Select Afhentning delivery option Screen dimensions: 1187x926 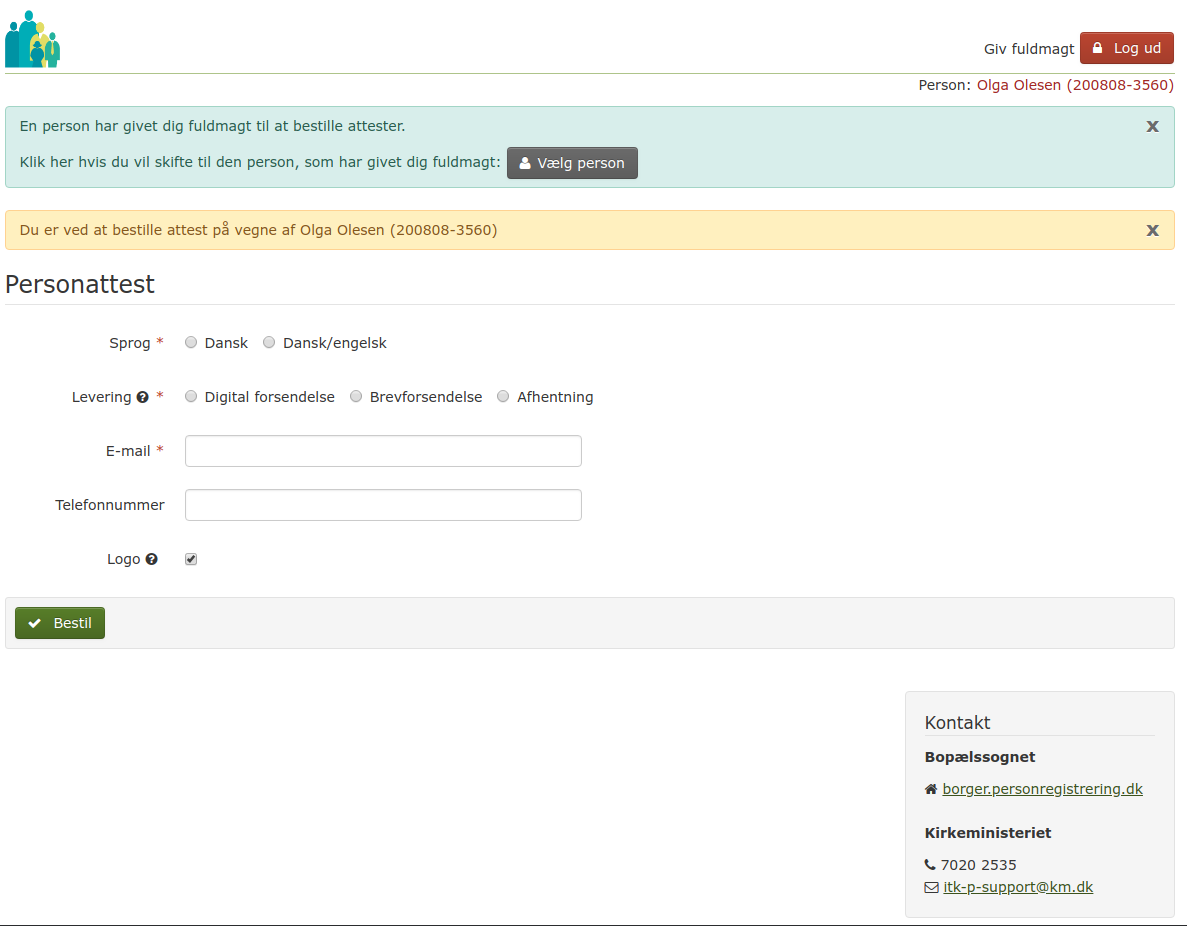503,397
